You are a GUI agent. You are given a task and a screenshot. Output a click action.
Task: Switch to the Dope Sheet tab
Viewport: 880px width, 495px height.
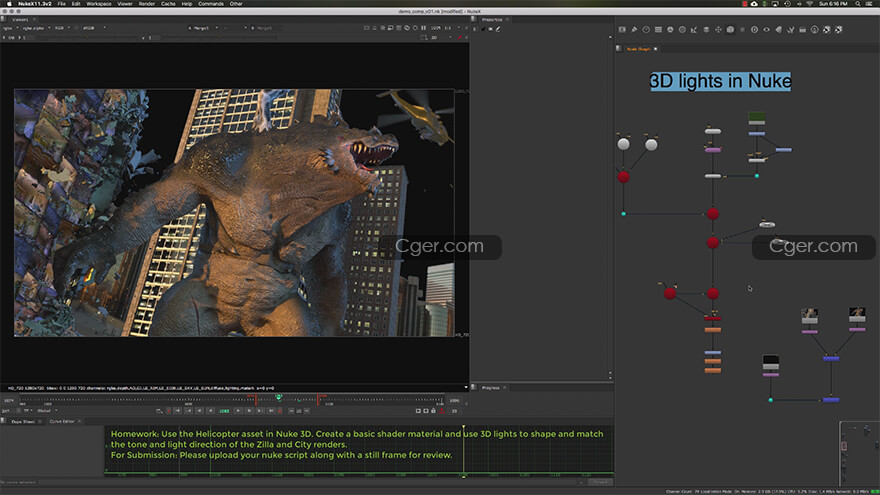(x=23, y=421)
